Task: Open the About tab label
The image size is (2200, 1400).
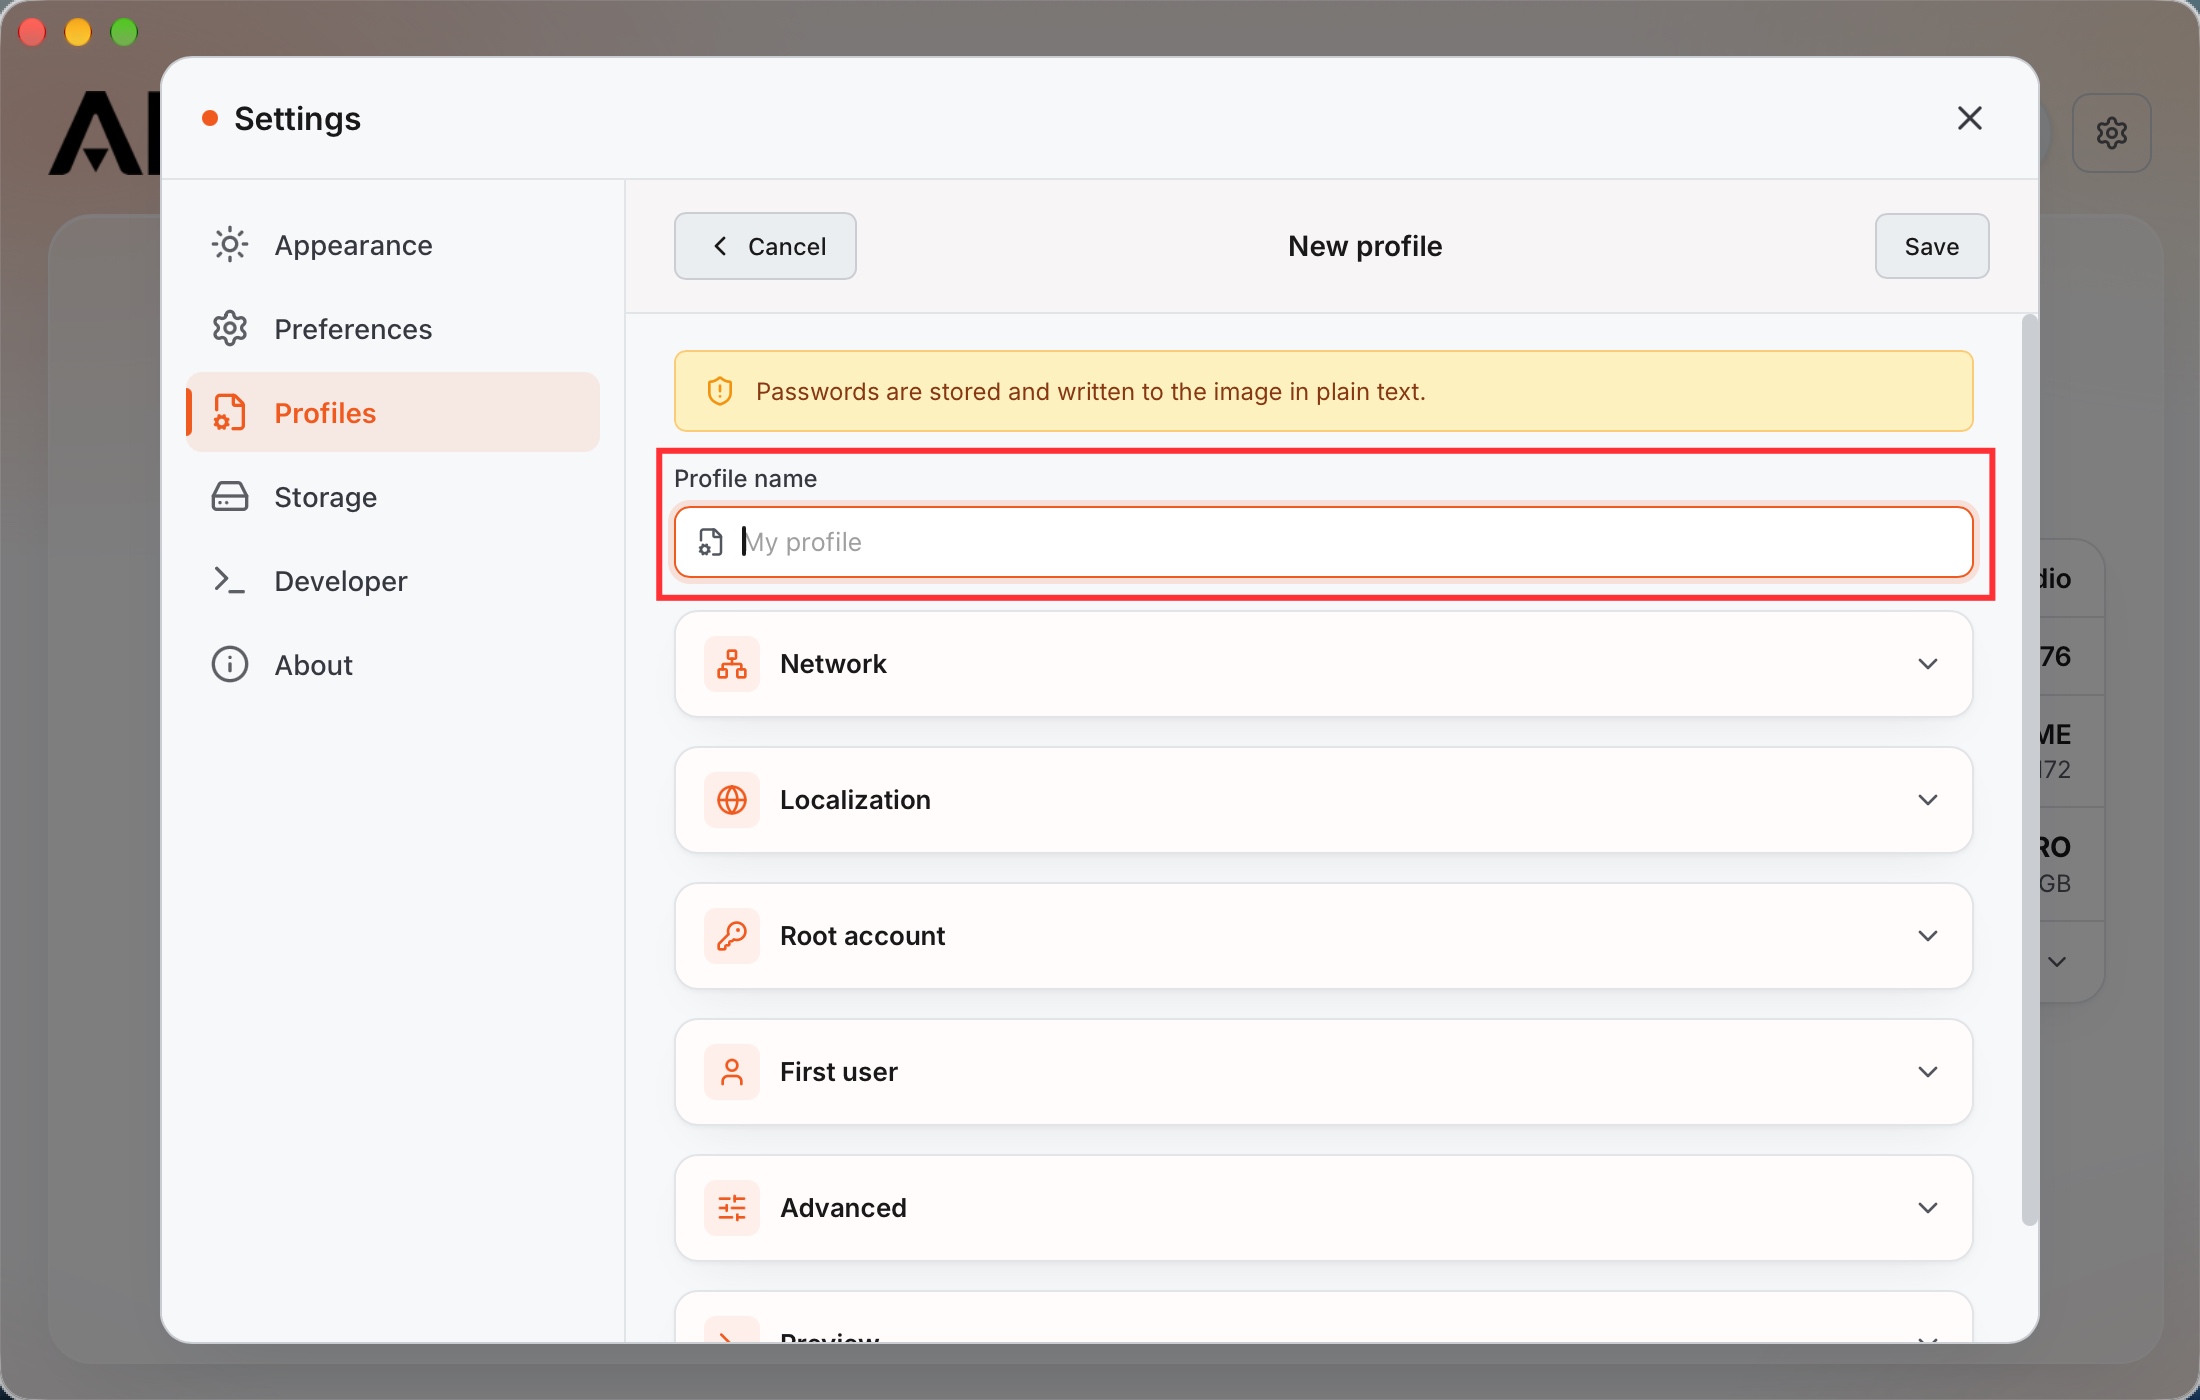Action: [313, 665]
